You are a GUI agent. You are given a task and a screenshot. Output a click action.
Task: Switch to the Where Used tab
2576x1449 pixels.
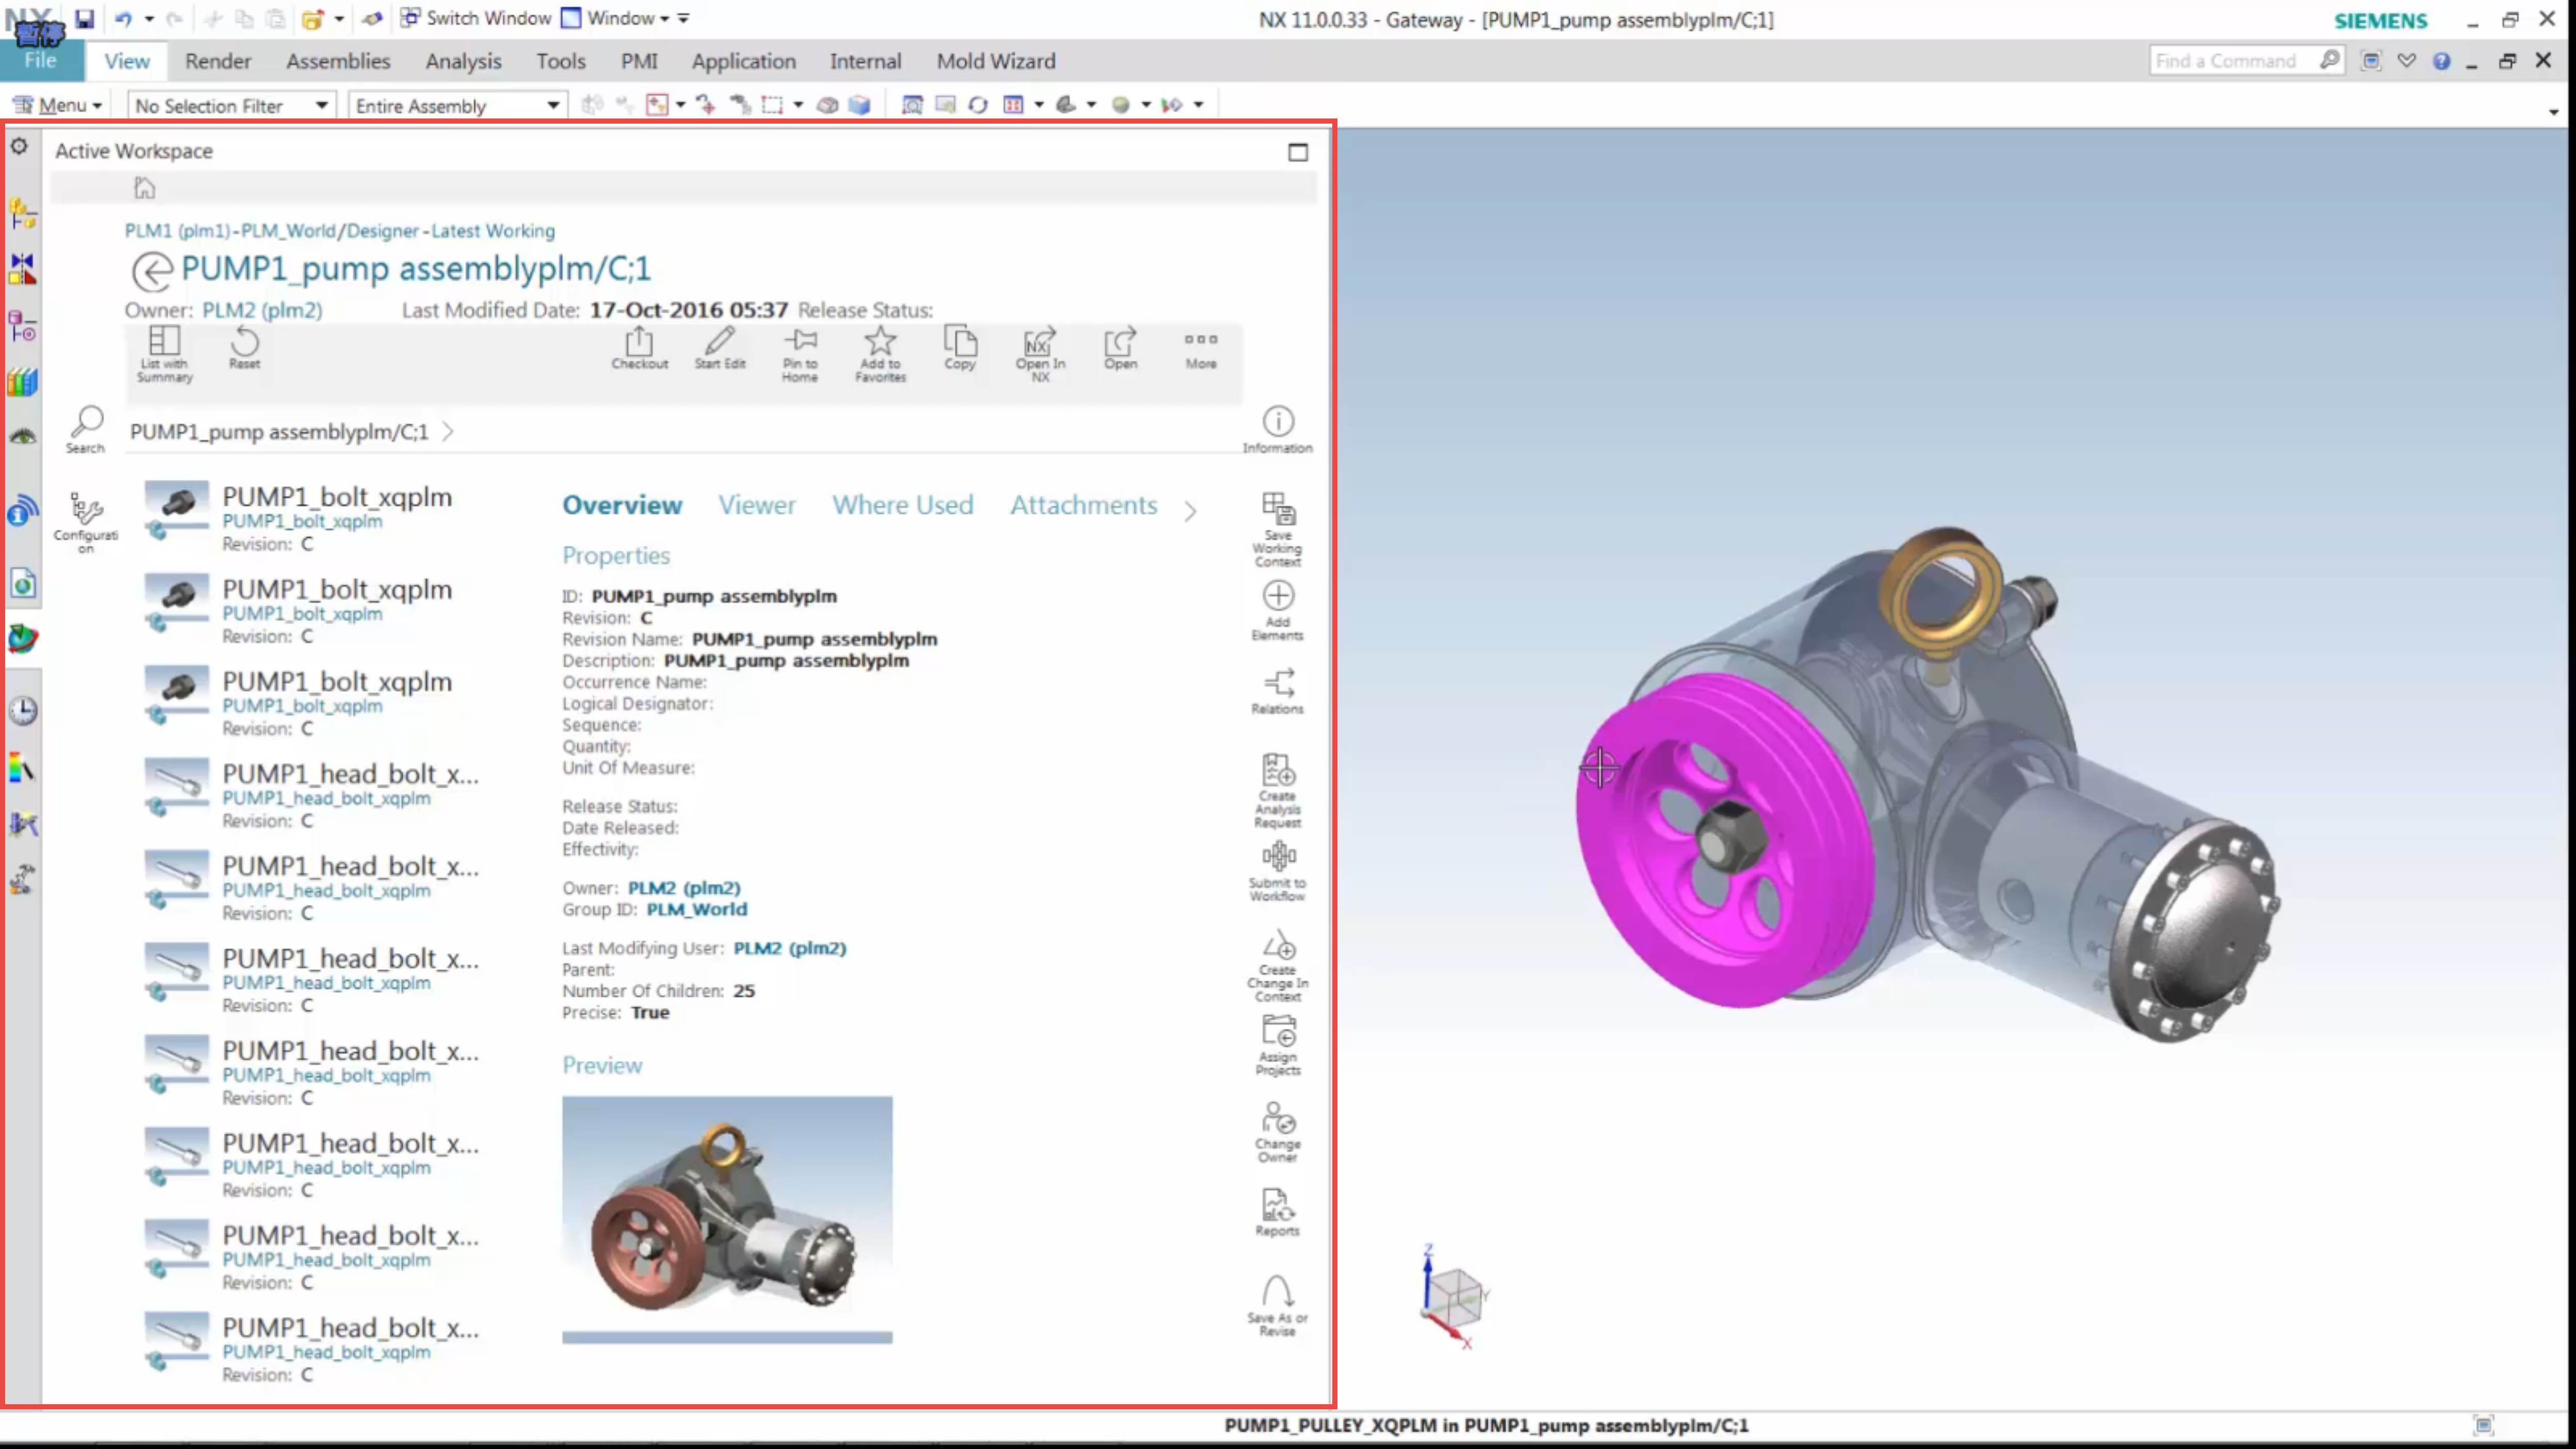coord(902,505)
